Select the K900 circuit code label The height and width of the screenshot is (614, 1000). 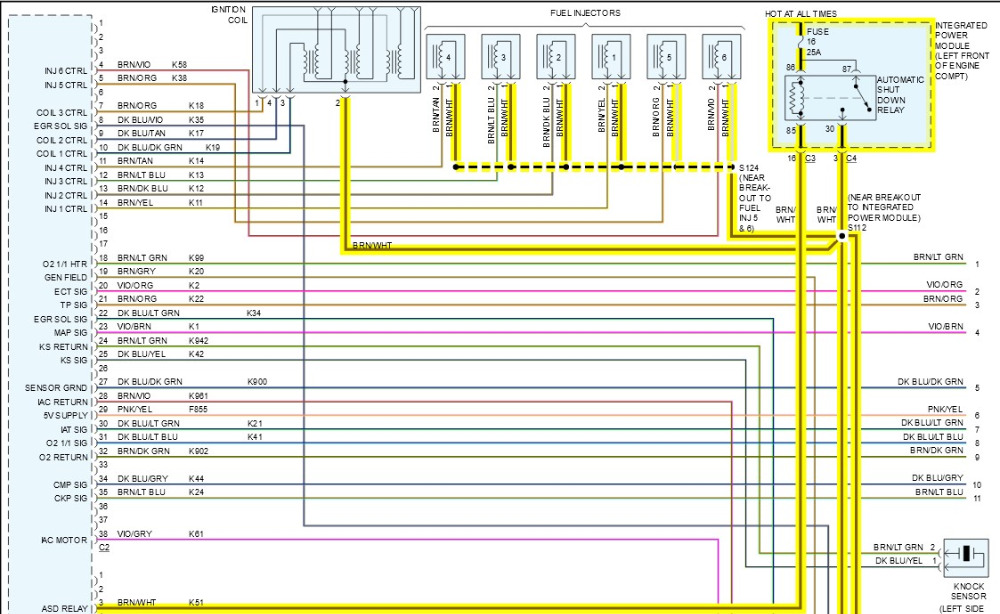tap(258, 382)
